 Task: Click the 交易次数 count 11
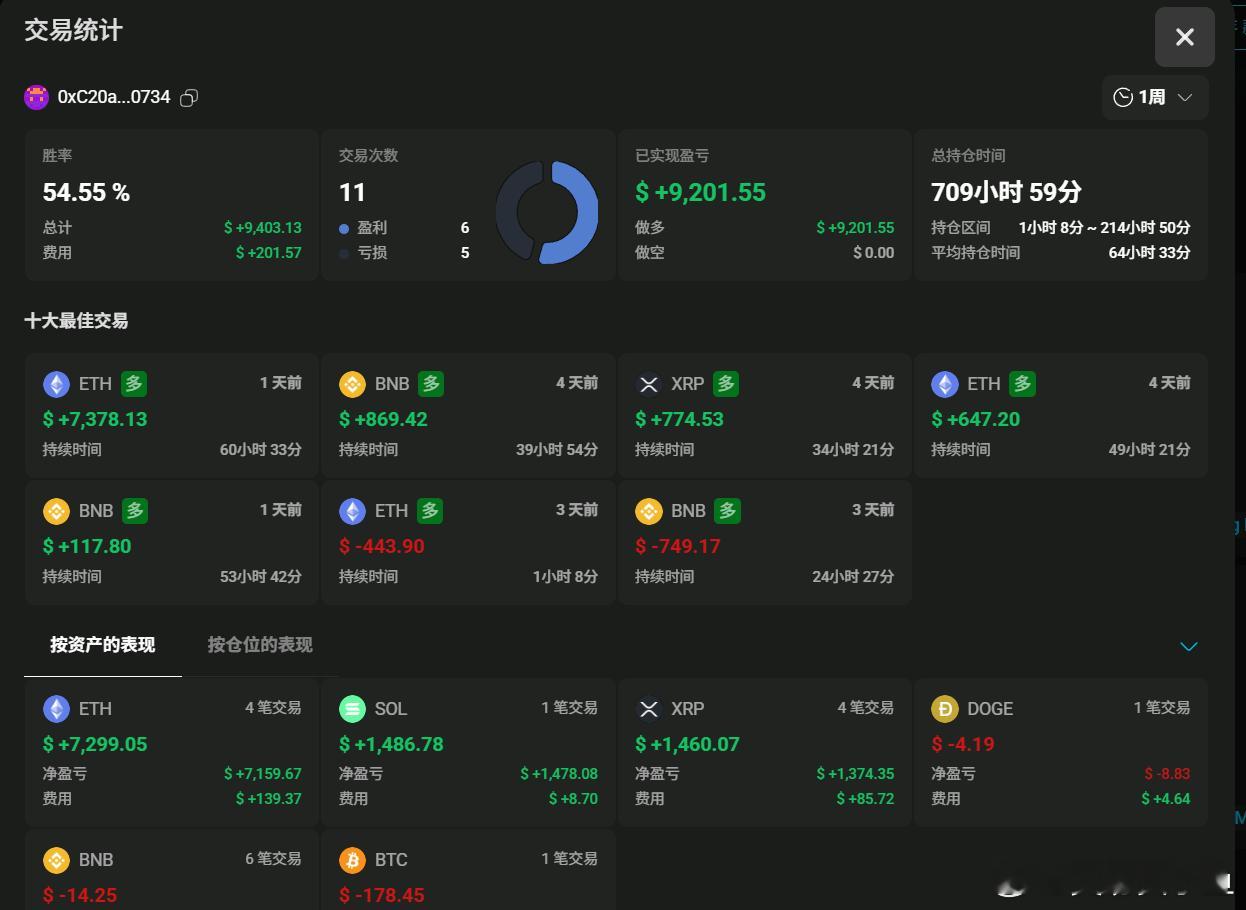point(352,192)
